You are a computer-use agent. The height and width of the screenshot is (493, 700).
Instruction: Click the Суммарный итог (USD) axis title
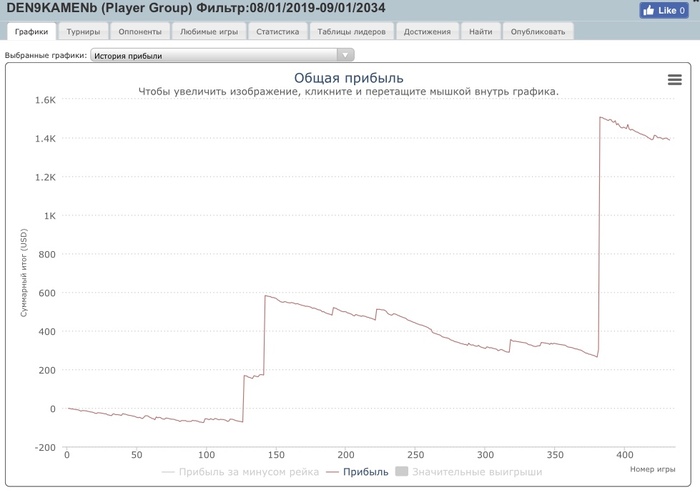pos(24,273)
